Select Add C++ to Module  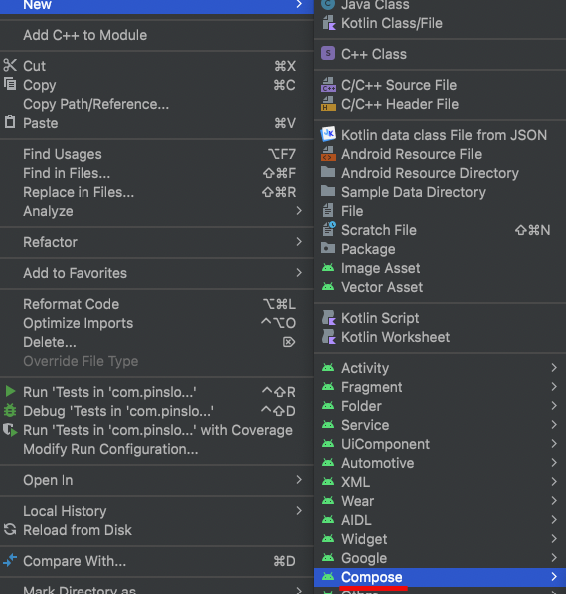point(85,35)
